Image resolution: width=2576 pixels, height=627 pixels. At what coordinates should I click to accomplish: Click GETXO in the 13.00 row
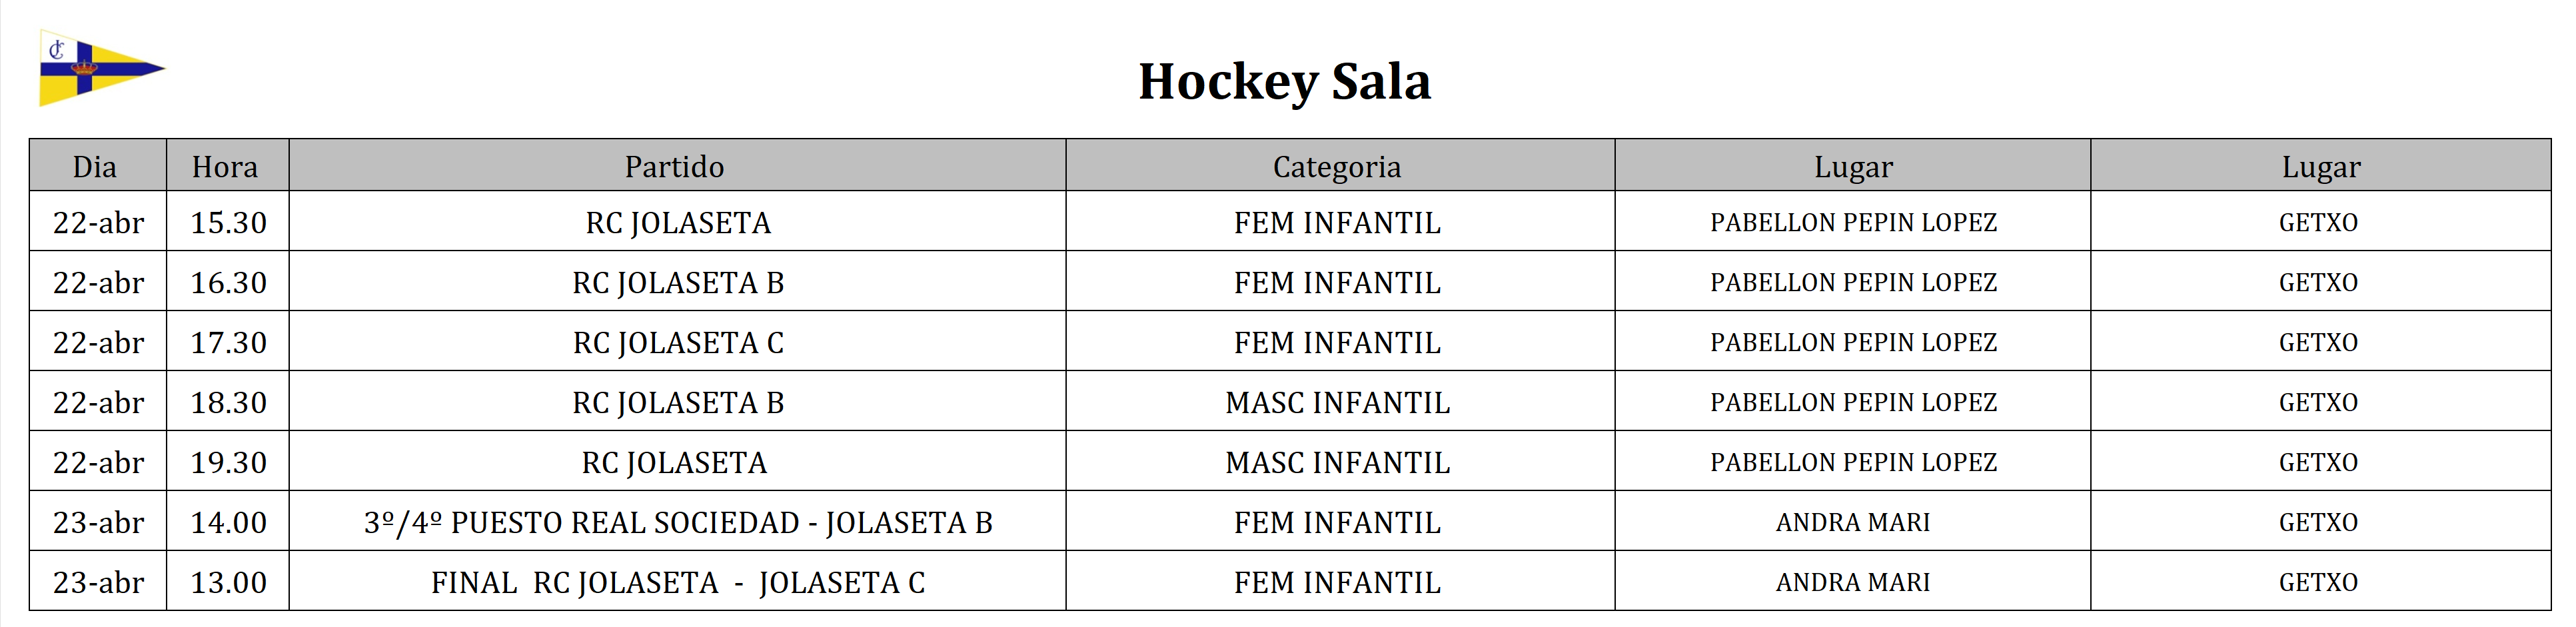tap(2318, 582)
